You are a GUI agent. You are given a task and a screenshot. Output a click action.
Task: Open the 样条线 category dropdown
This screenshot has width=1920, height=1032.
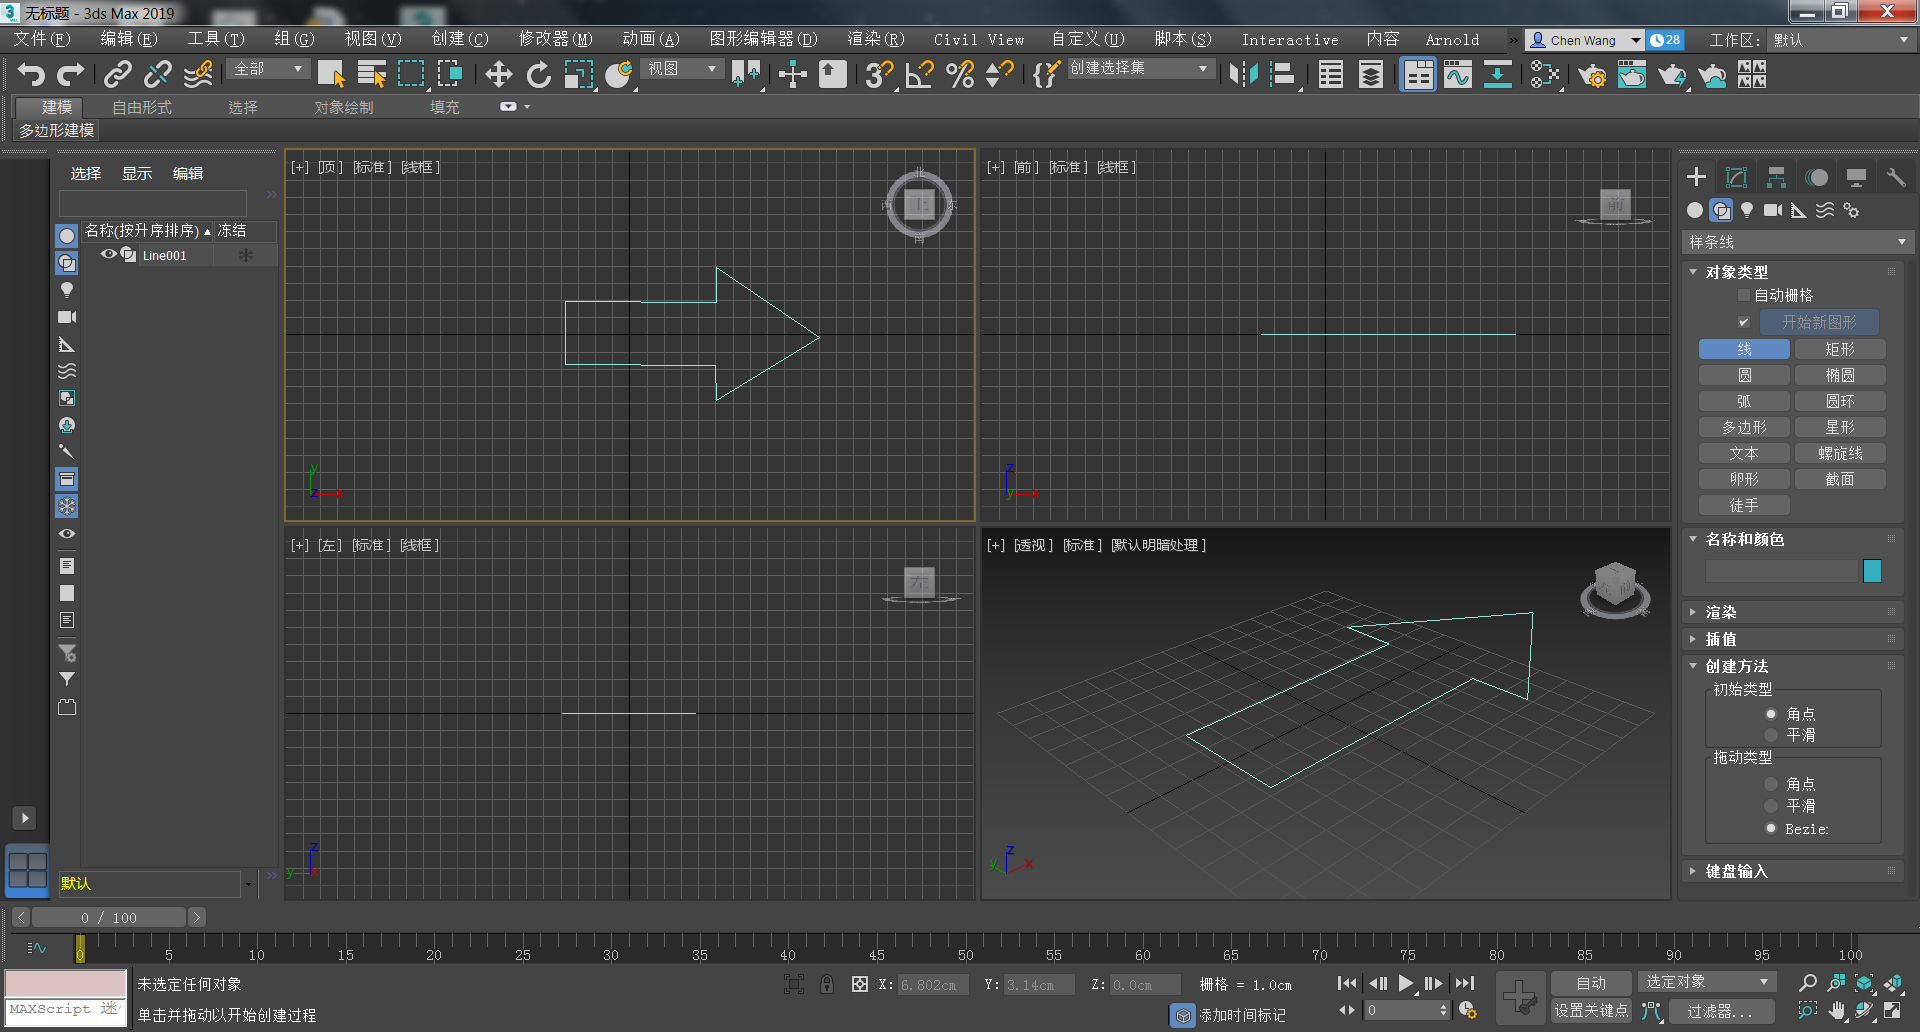tap(1798, 242)
